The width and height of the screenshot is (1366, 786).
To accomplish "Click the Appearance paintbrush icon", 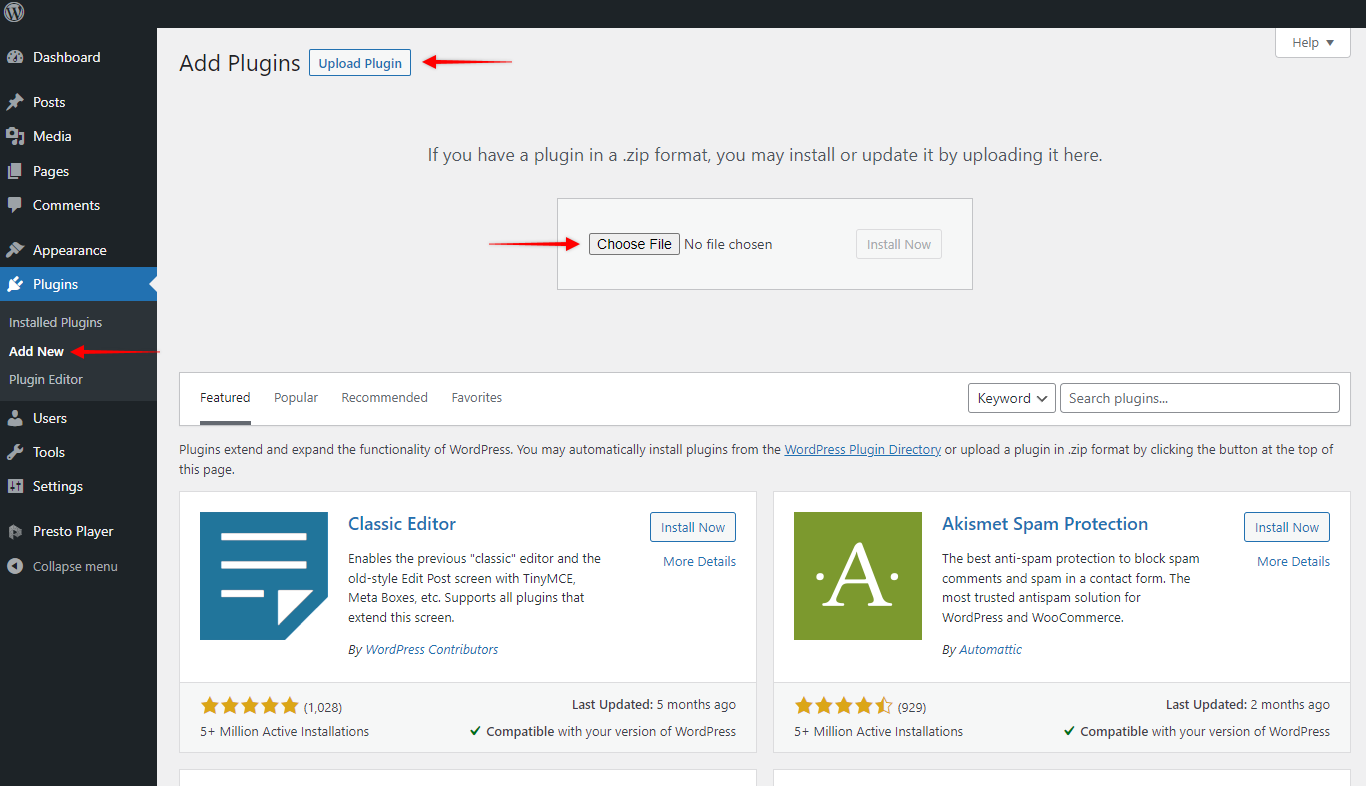I will point(15,250).
